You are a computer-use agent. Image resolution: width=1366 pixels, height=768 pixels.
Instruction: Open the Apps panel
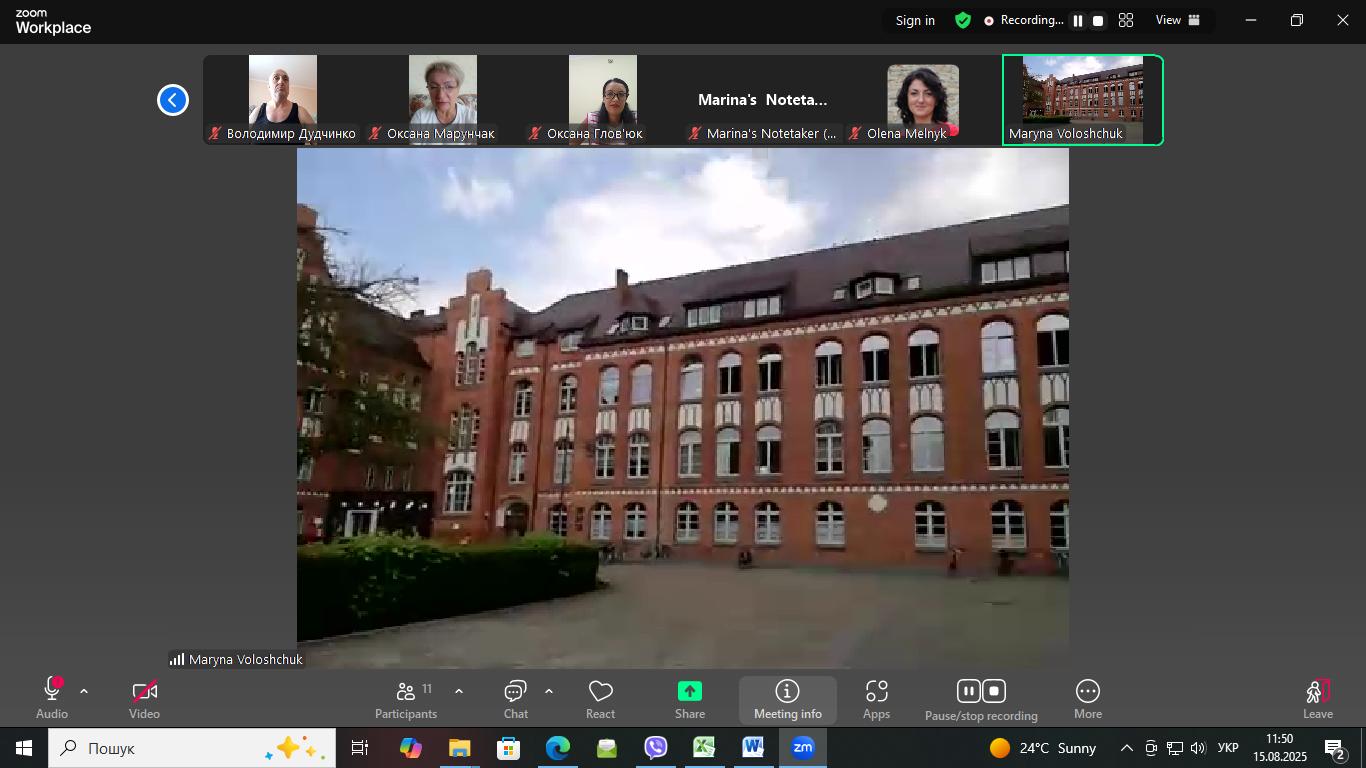[876, 699]
